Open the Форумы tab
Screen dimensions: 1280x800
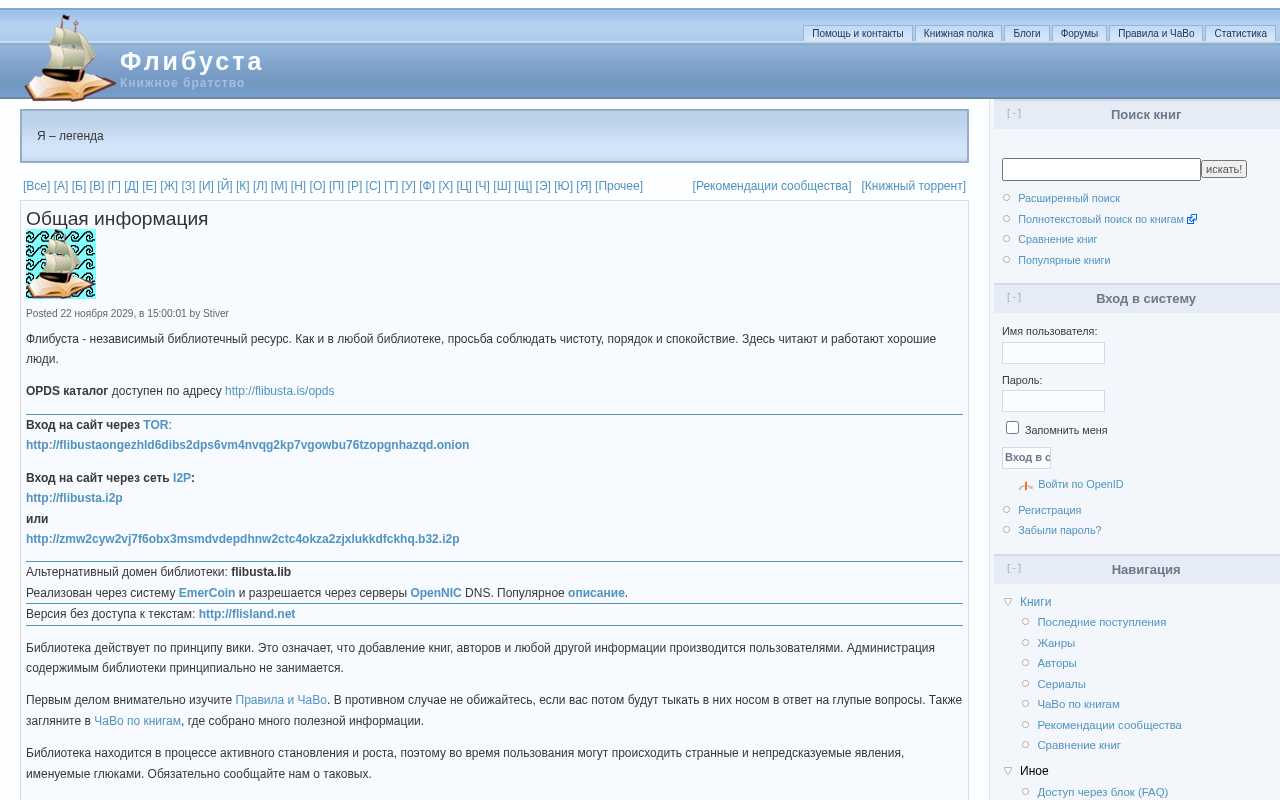point(1079,34)
